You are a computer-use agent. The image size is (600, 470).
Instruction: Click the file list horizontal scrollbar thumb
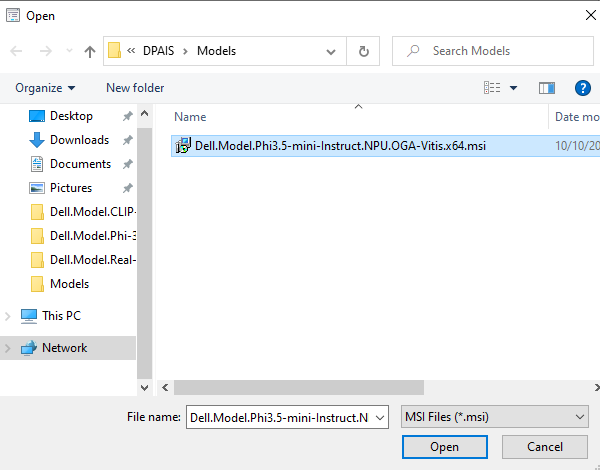(299, 388)
